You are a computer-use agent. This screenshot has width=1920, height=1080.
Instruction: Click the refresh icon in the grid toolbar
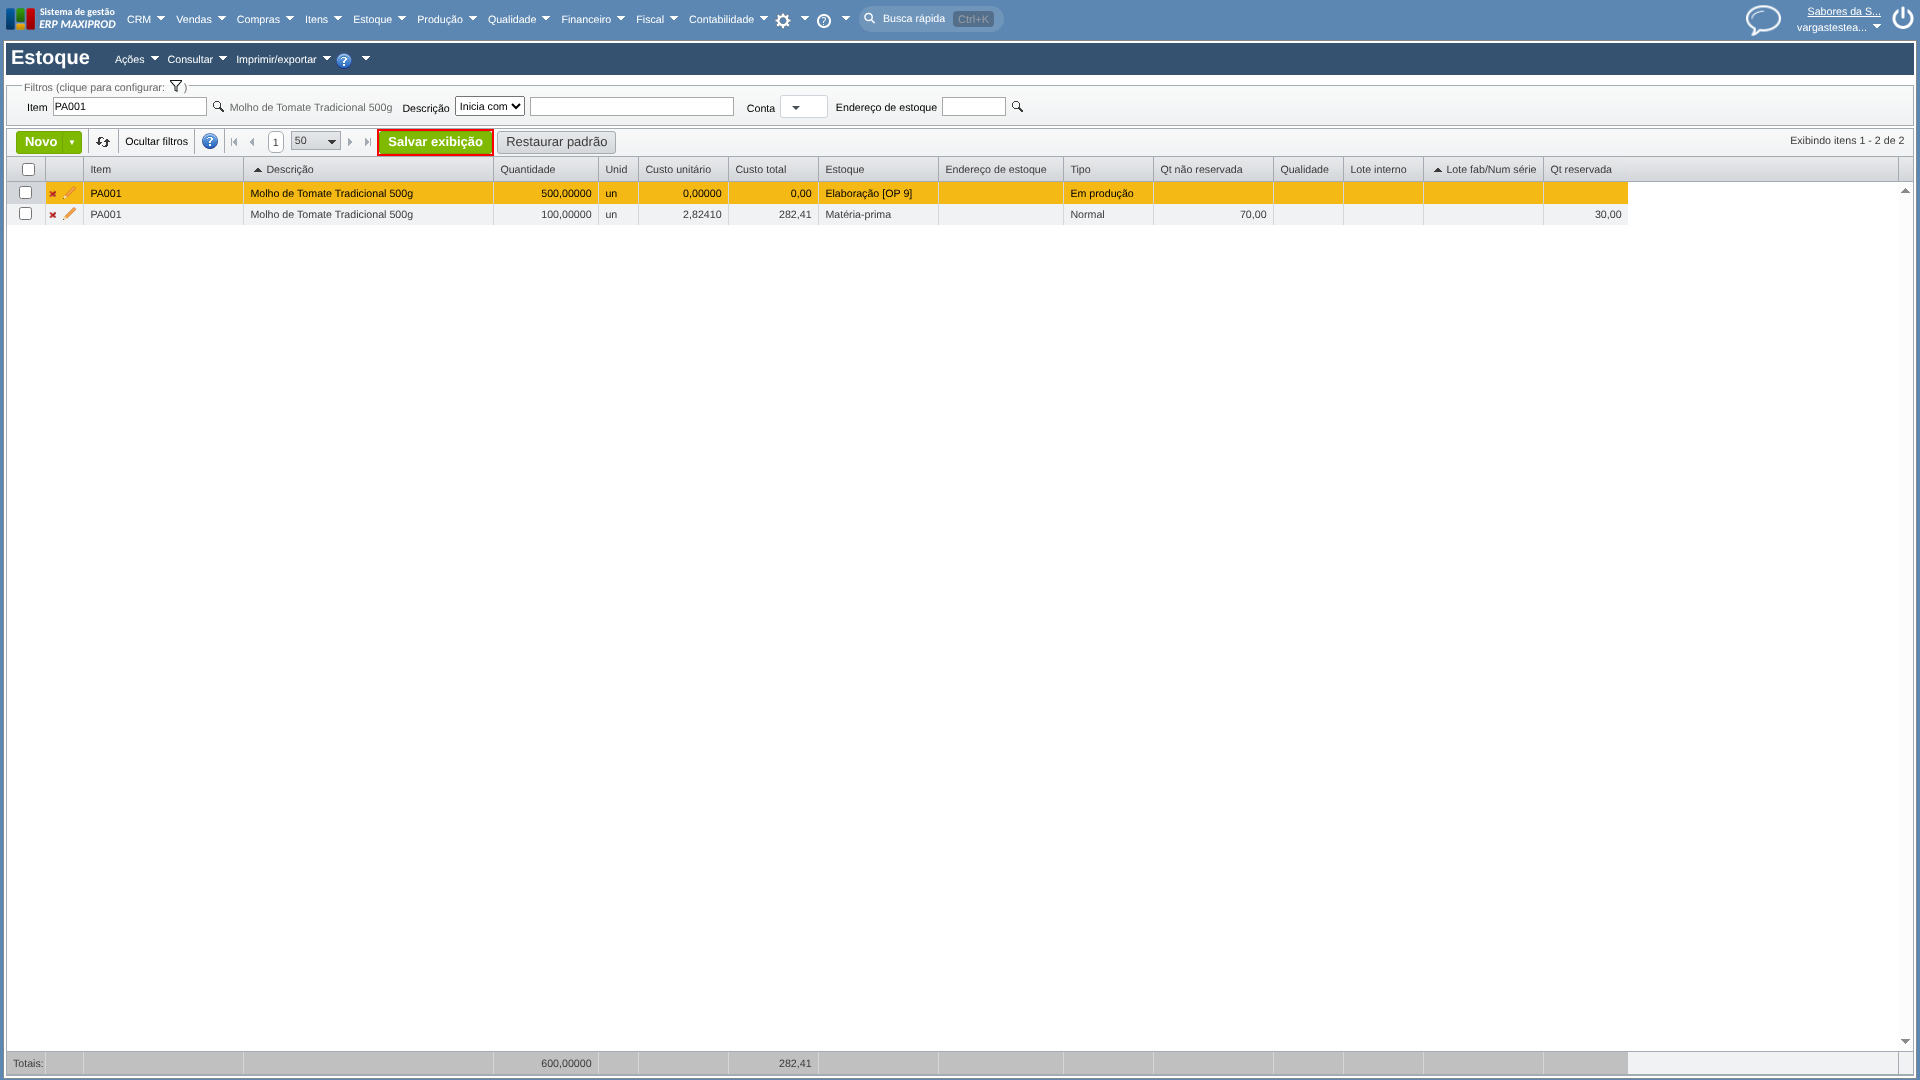(103, 142)
